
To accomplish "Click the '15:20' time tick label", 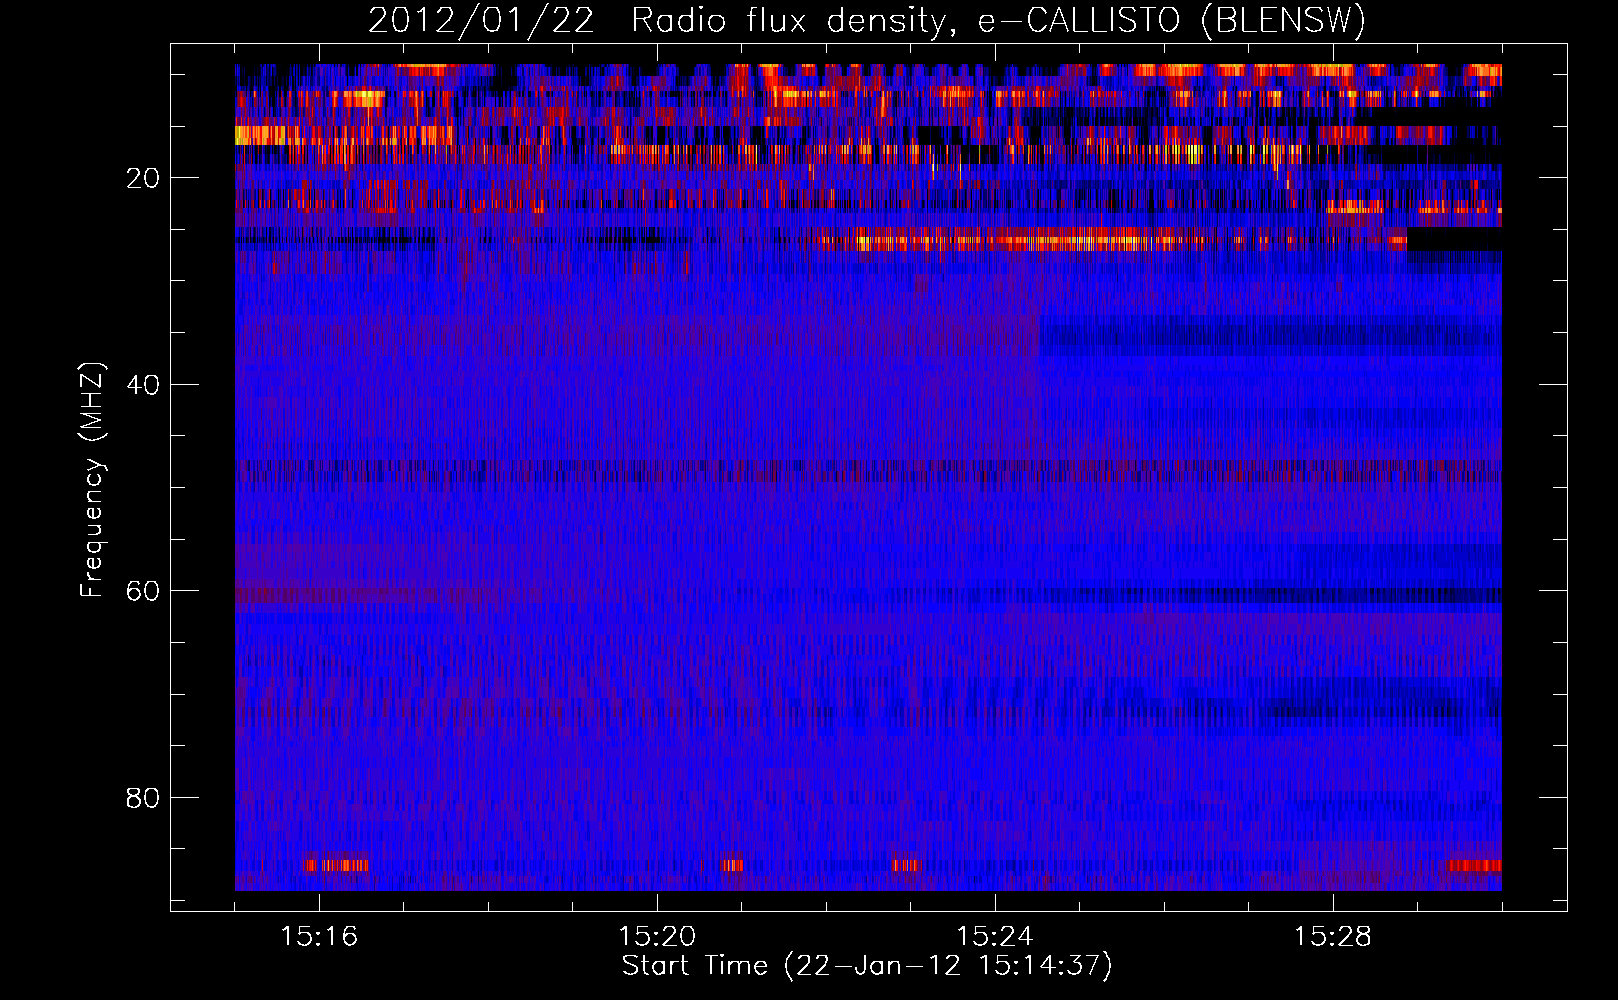I will click(x=657, y=937).
